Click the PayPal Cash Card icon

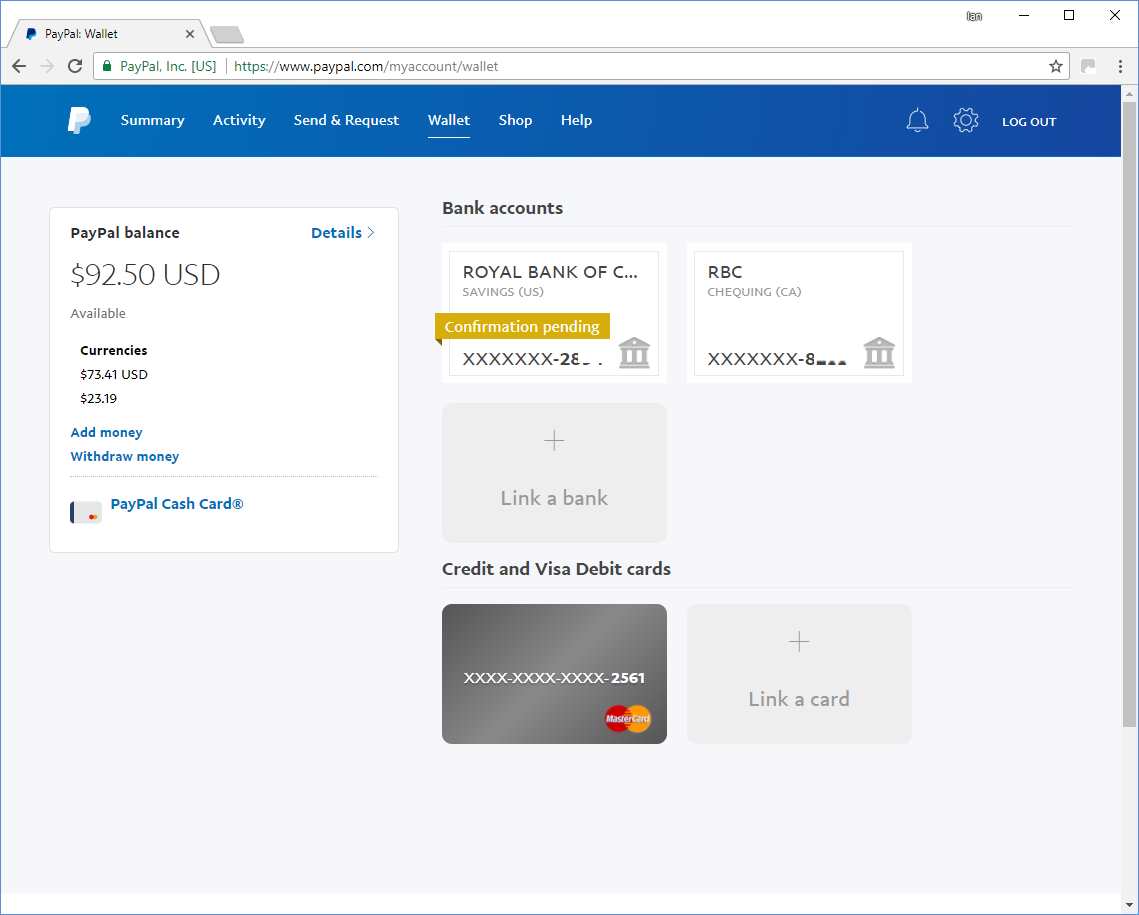[86, 512]
